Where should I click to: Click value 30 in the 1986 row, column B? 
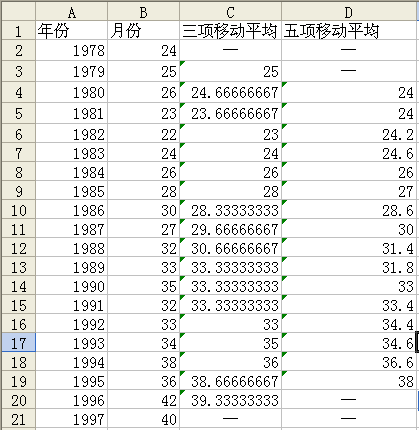[x=144, y=210]
